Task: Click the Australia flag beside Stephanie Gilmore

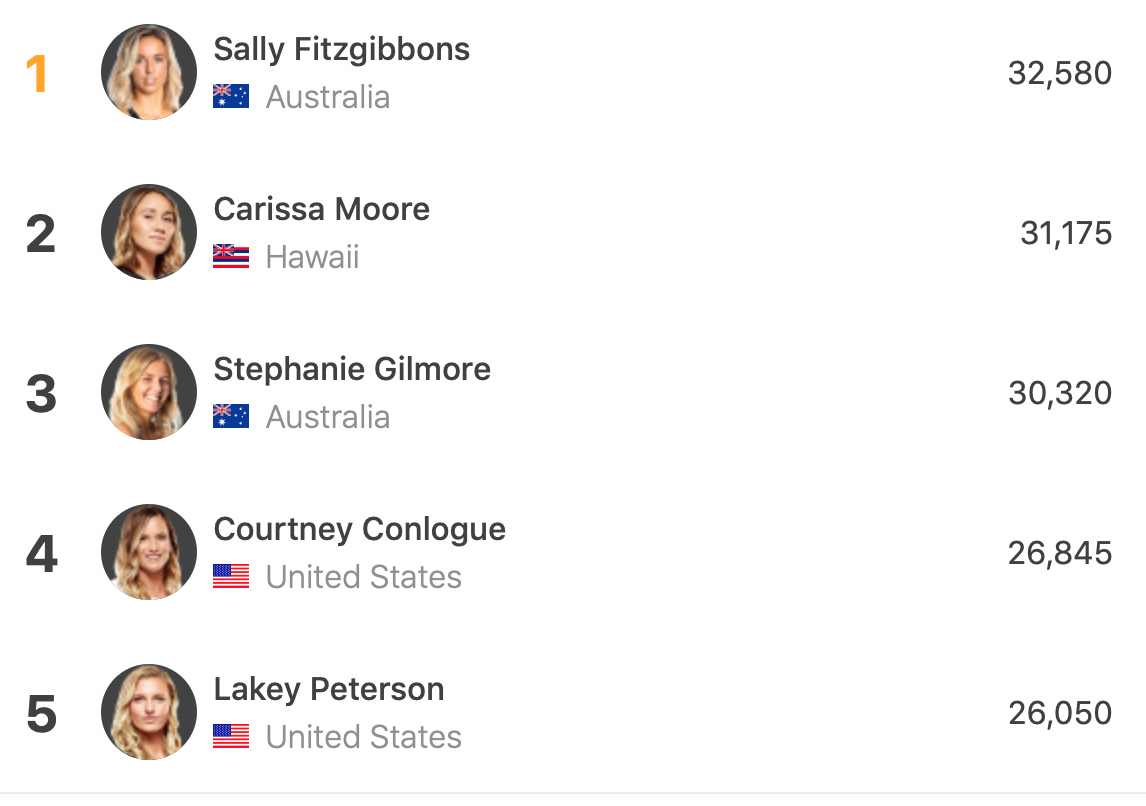Action: pyautogui.click(x=231, y=416)
